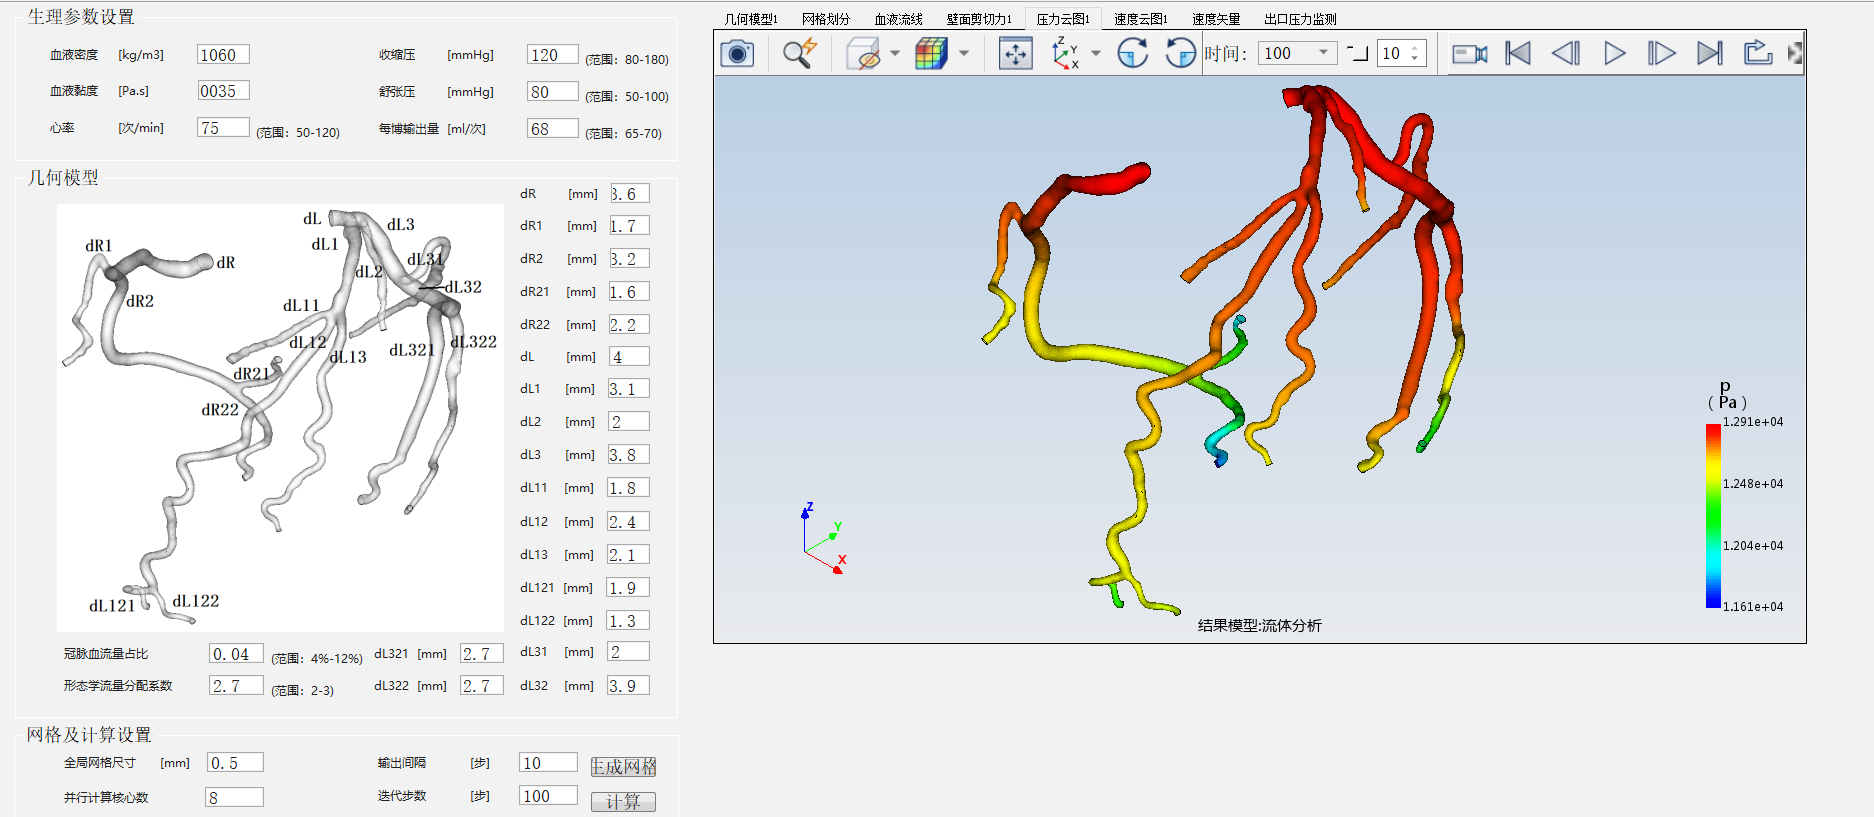
Task: Open the 壁面剪切力1 tab
Action: tap(979, 19)
